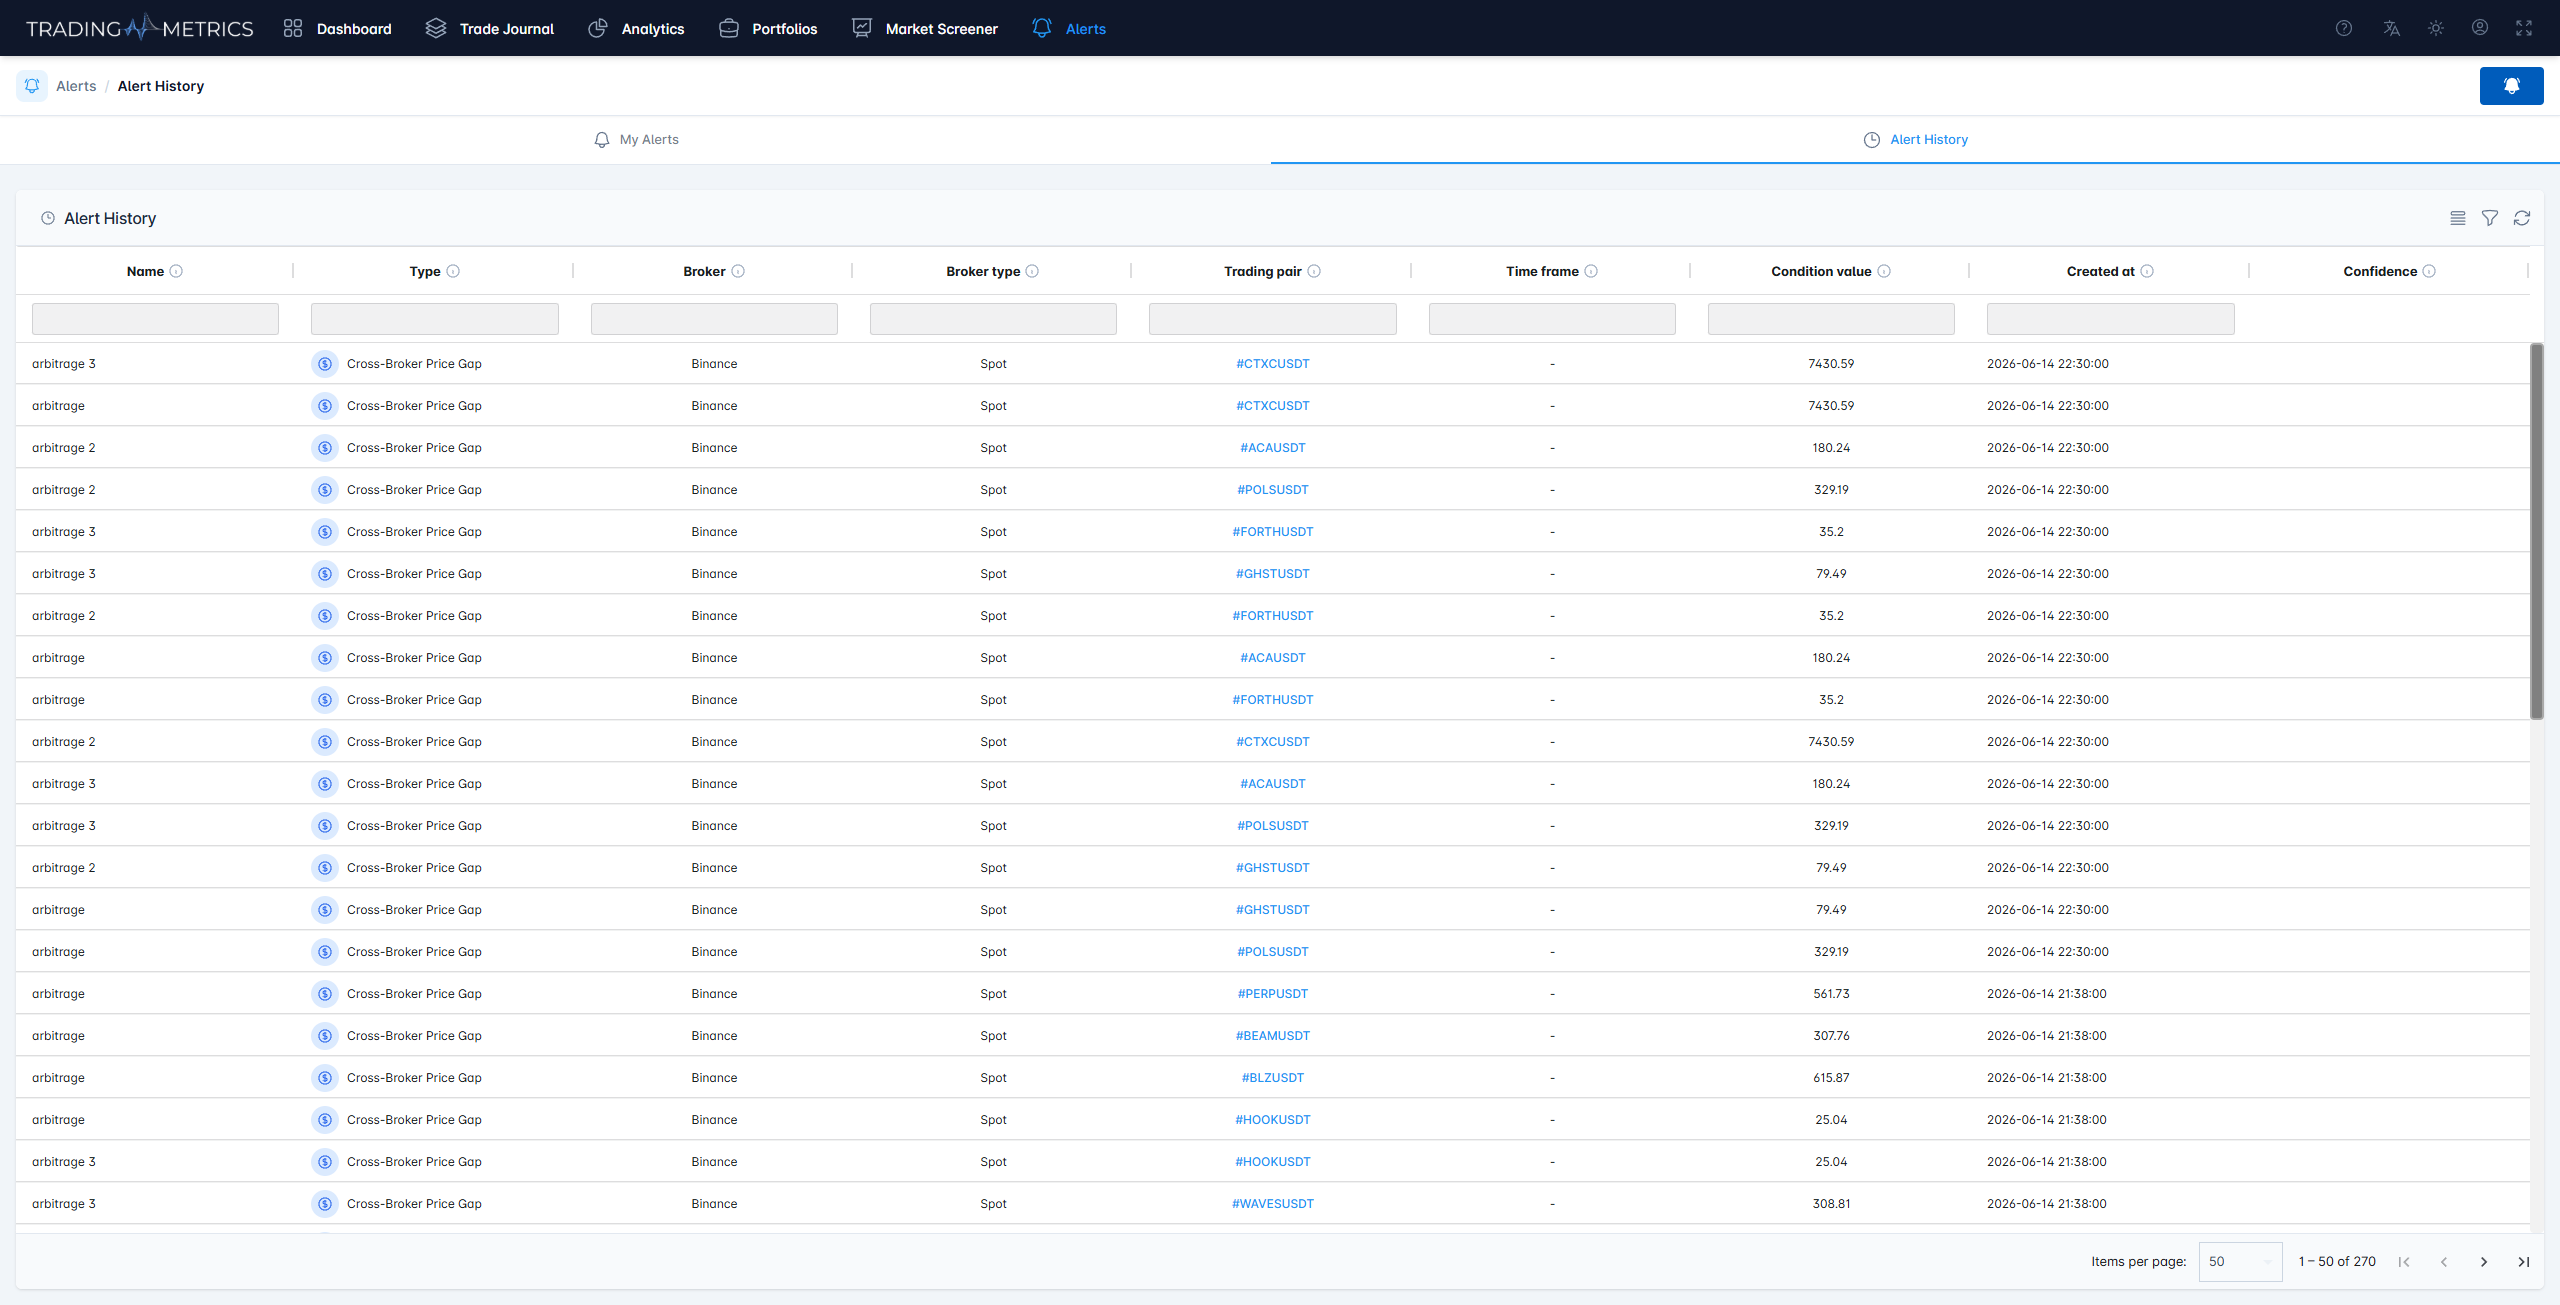
Task: Show info for Broker column
Action: point(738,271)
